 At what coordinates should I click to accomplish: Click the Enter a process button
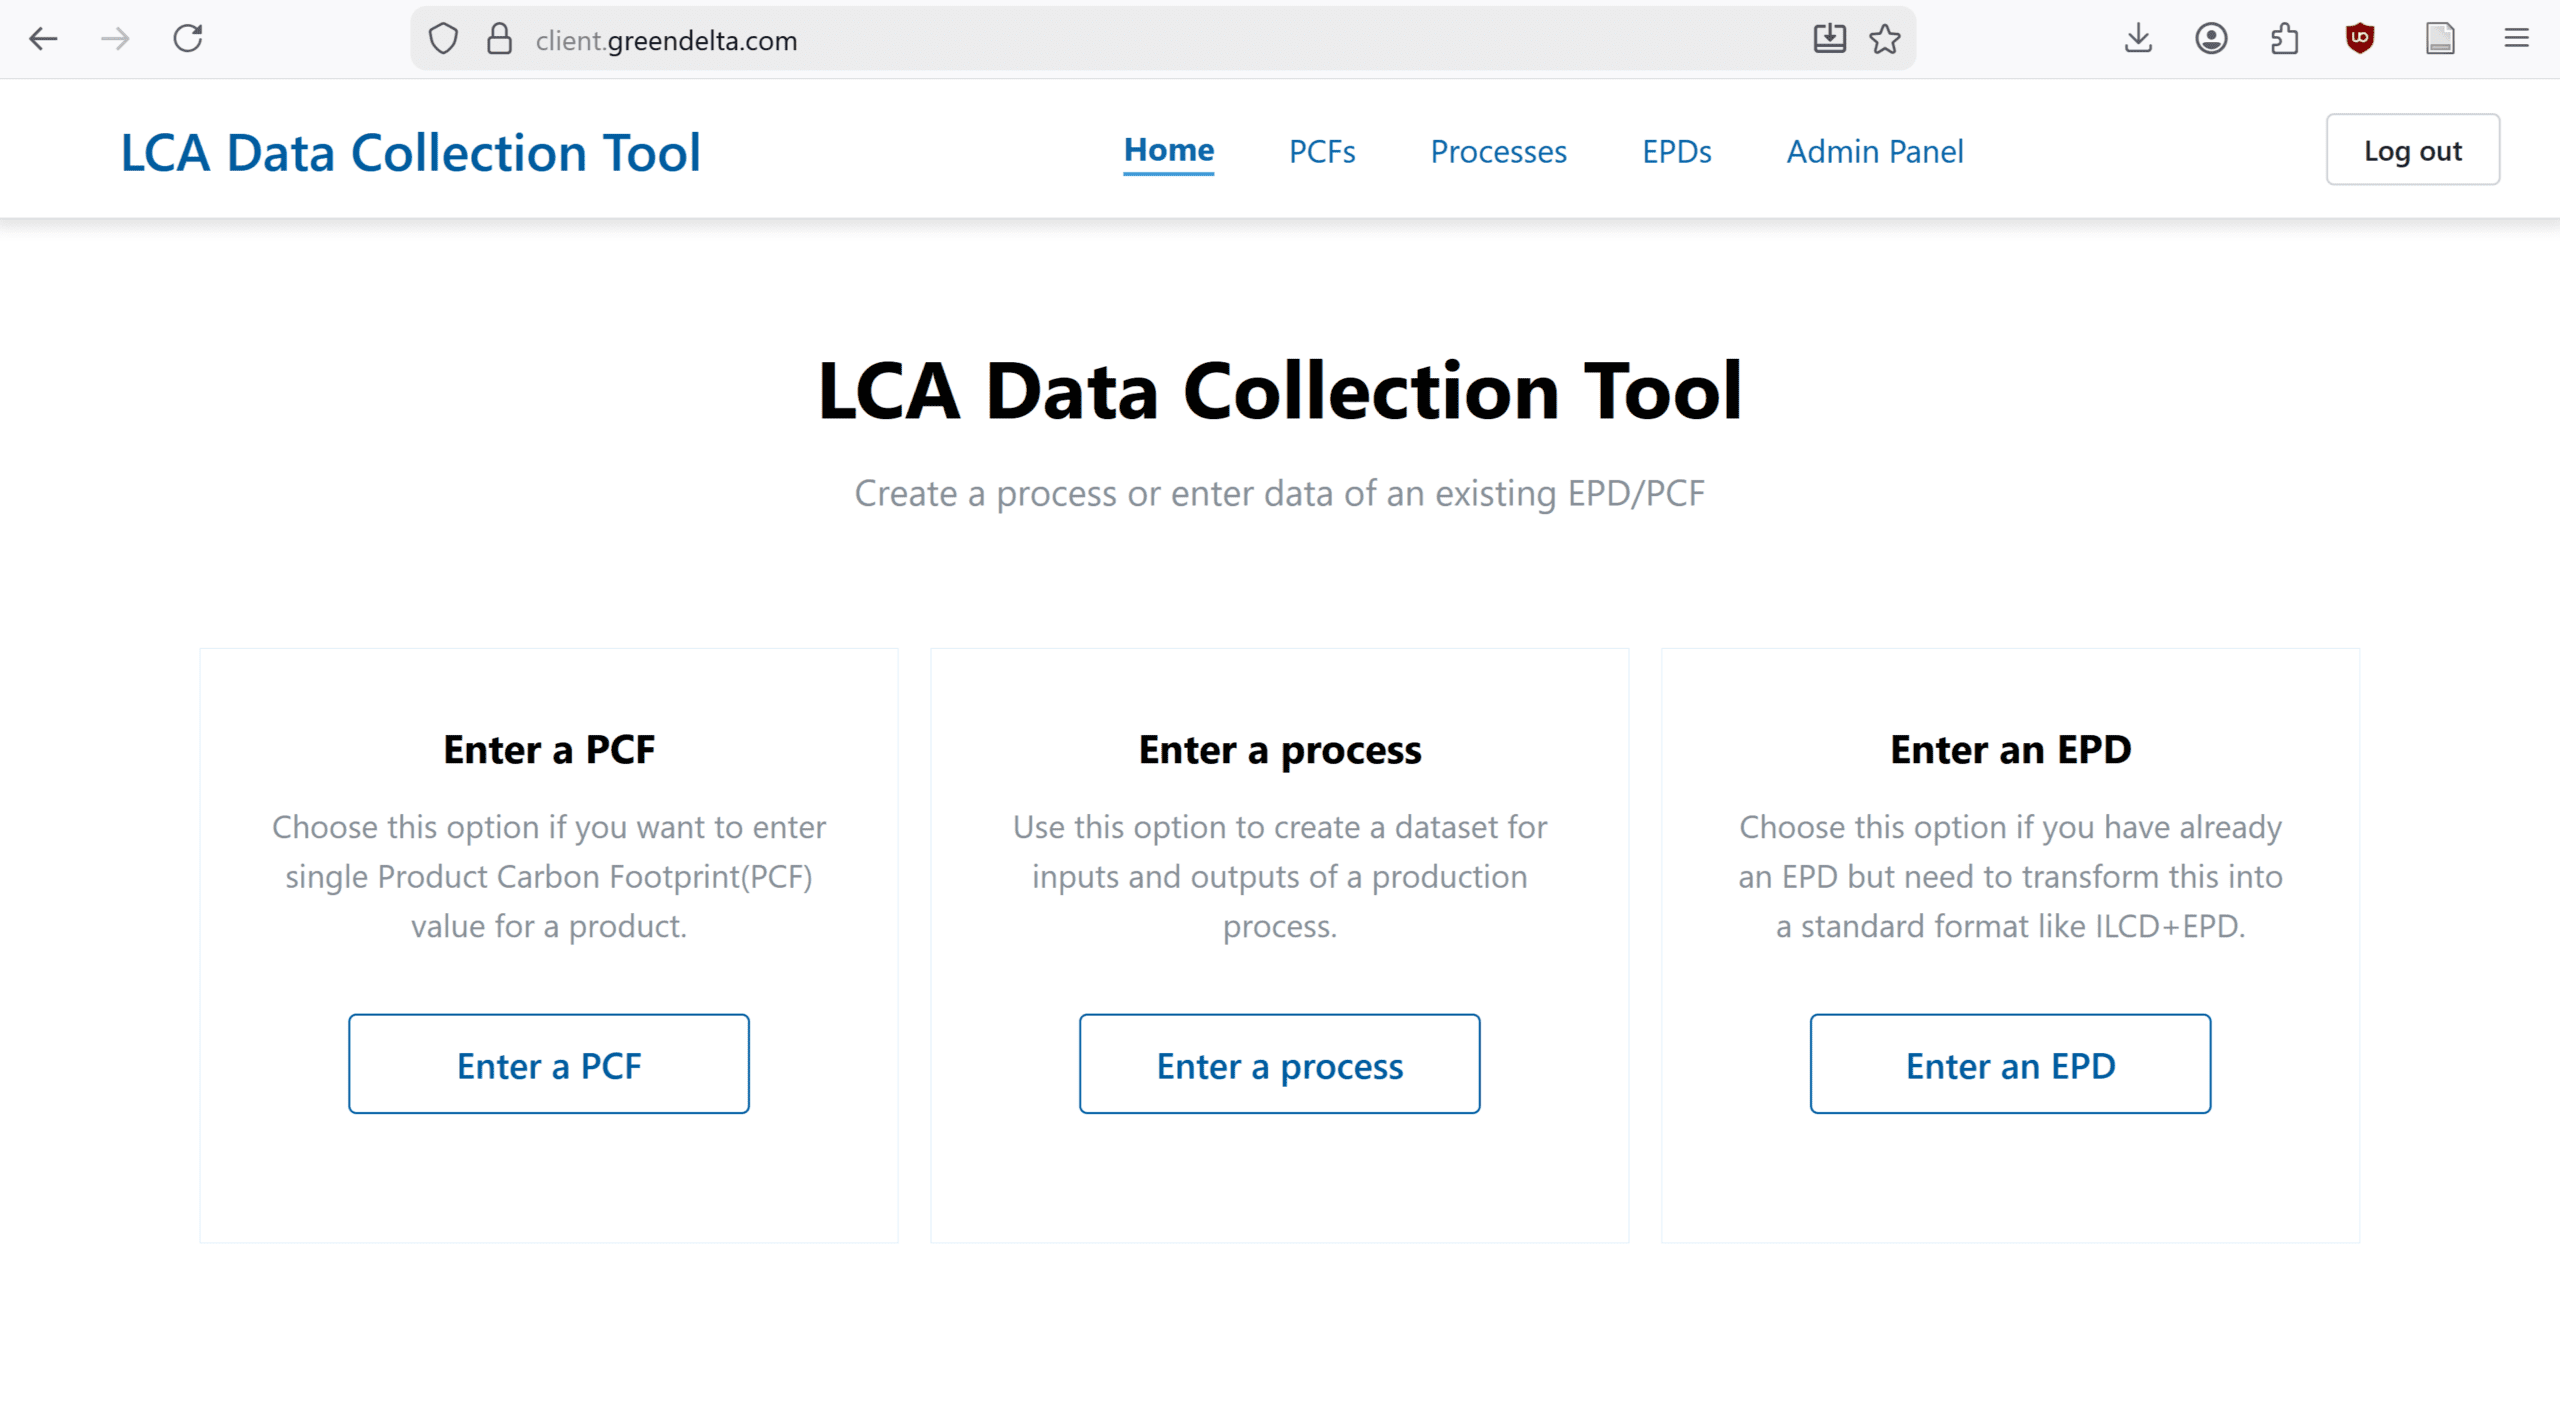tap(1279, 1064)
